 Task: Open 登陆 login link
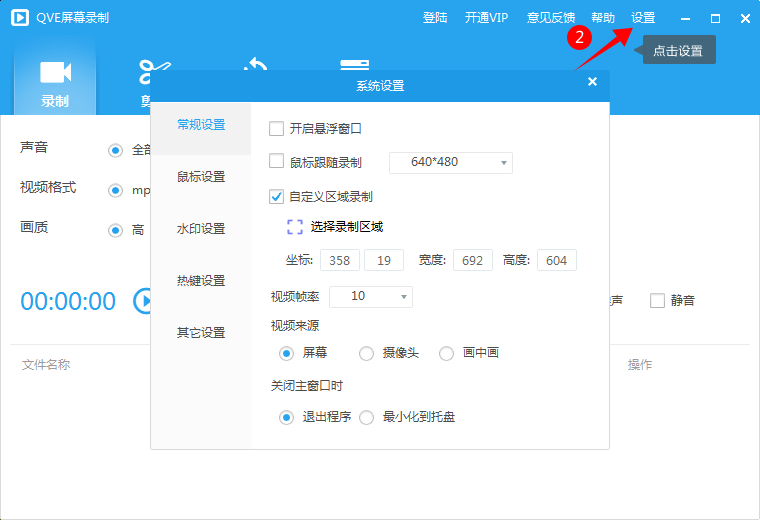pyautogui.click(x=435, y=18)
